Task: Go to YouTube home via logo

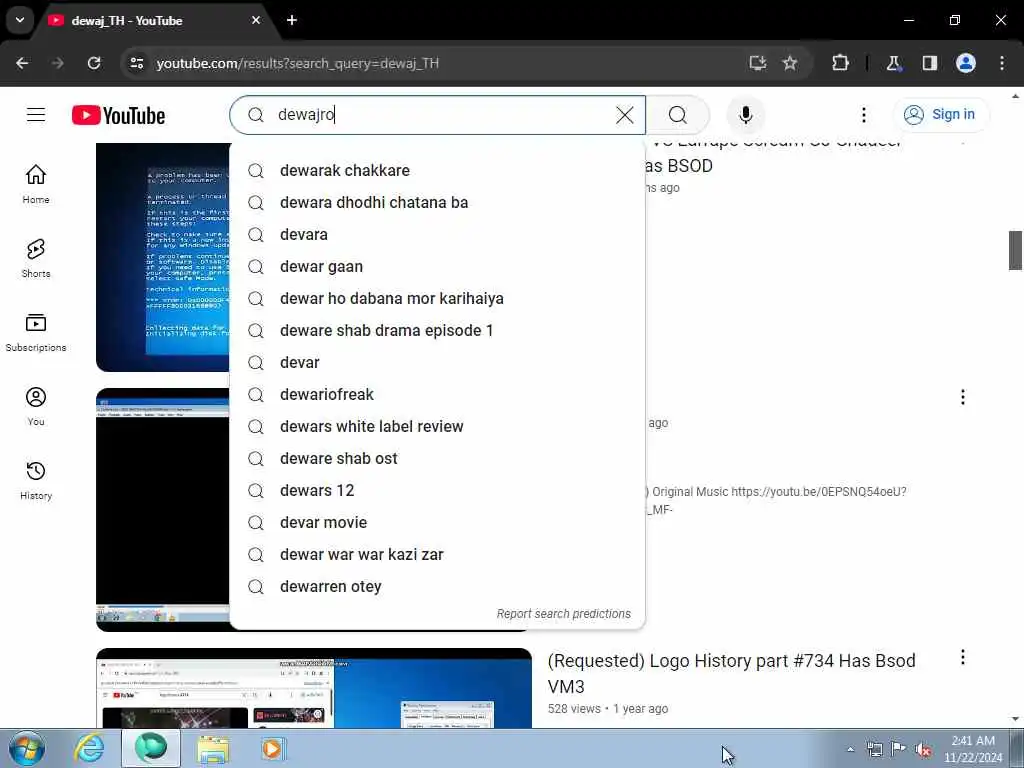Action: click(118, 116)
